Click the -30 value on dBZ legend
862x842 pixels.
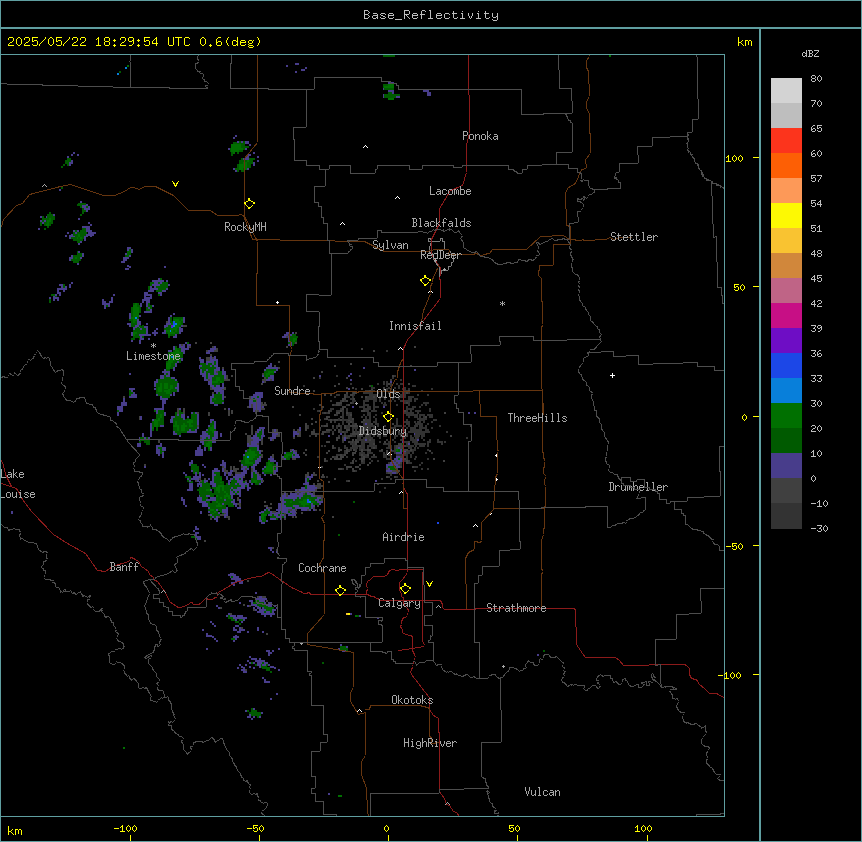[x=819, y=528]
